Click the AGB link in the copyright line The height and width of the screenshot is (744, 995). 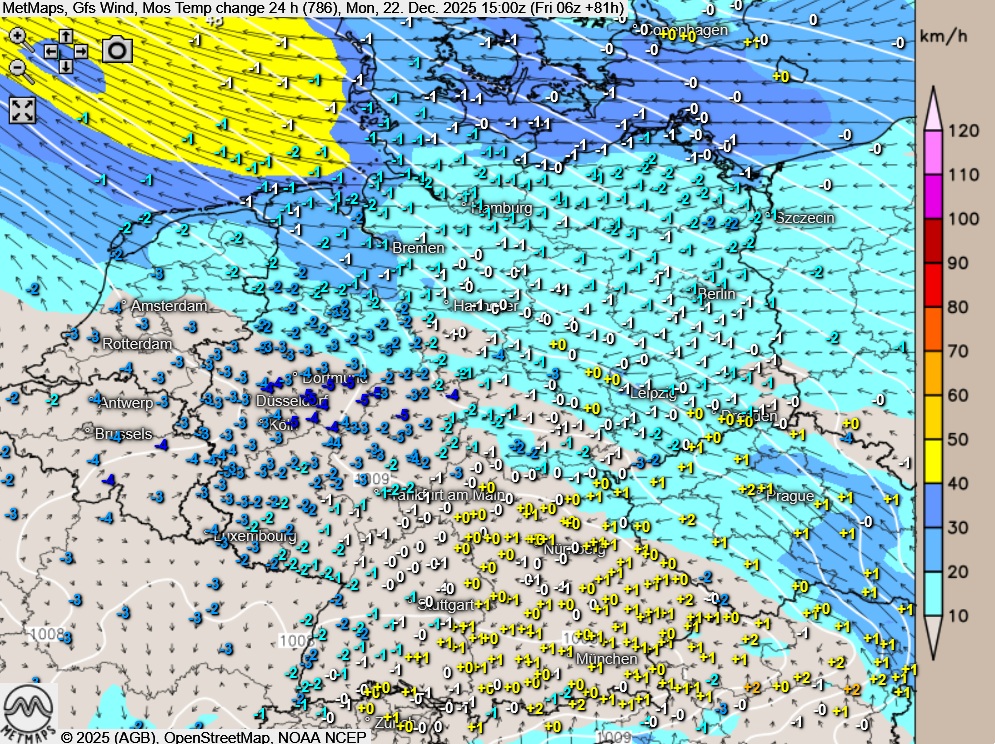[122, 737]
